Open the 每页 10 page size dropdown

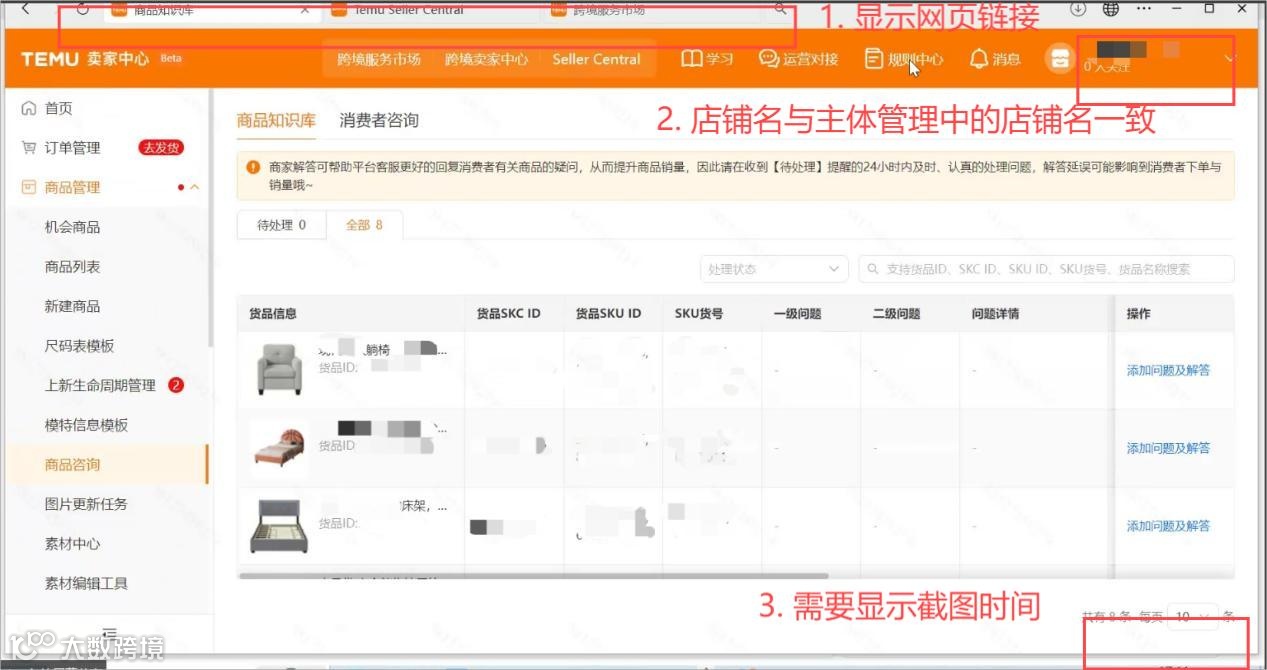point(1194,617)
